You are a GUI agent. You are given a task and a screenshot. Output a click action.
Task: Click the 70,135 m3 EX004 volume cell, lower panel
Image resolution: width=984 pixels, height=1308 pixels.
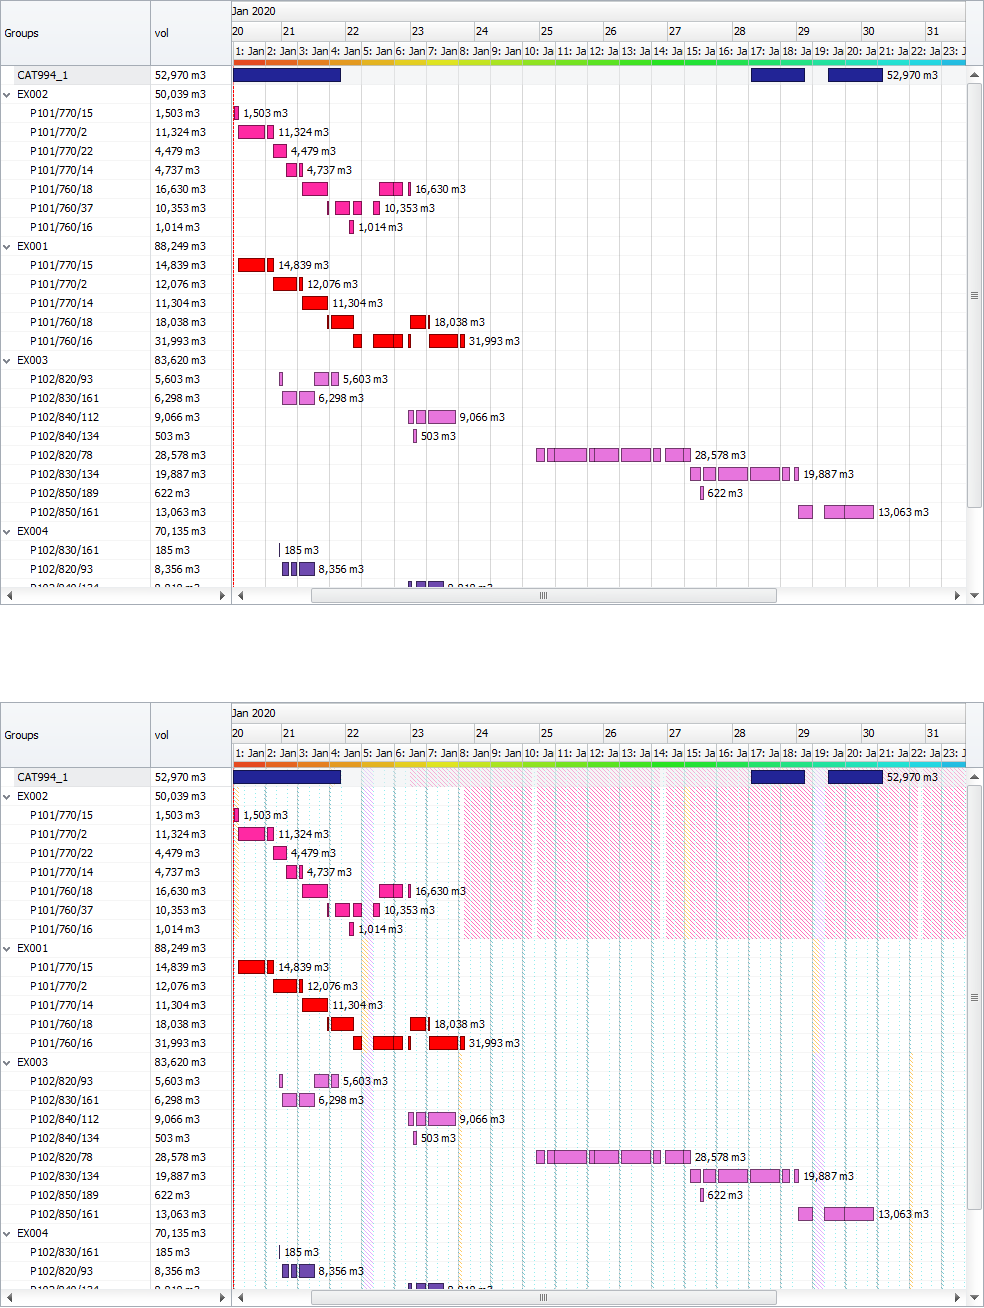click(191, 1233)
